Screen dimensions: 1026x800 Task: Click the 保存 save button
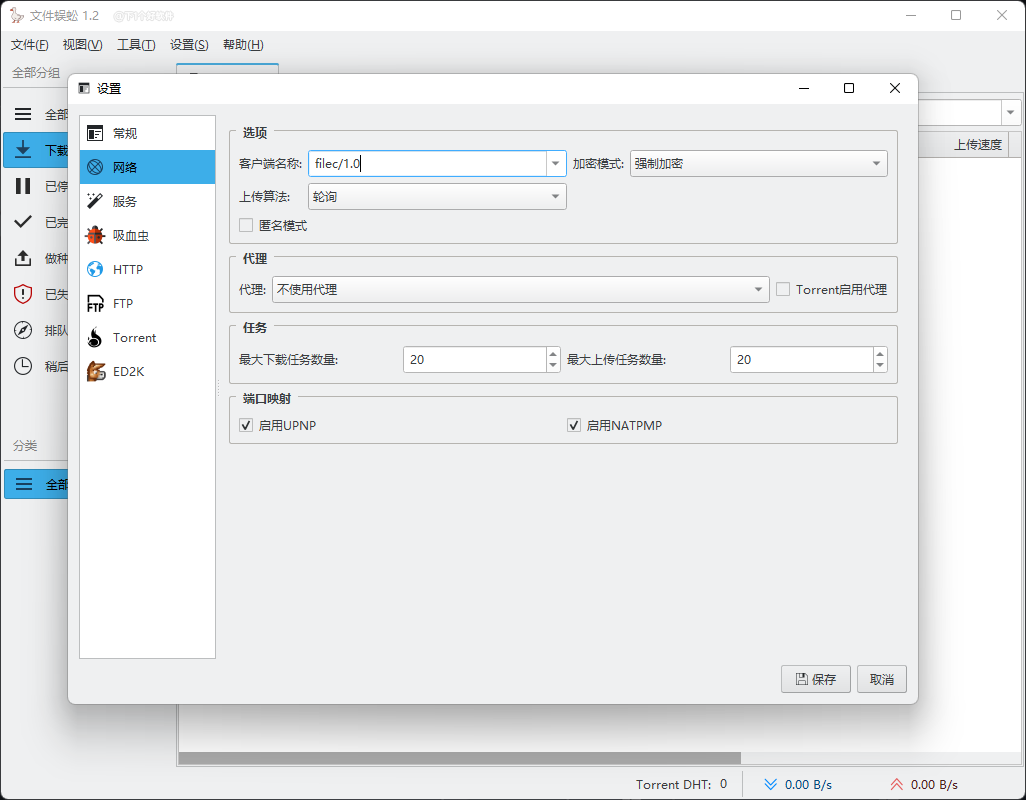(815, 679)
